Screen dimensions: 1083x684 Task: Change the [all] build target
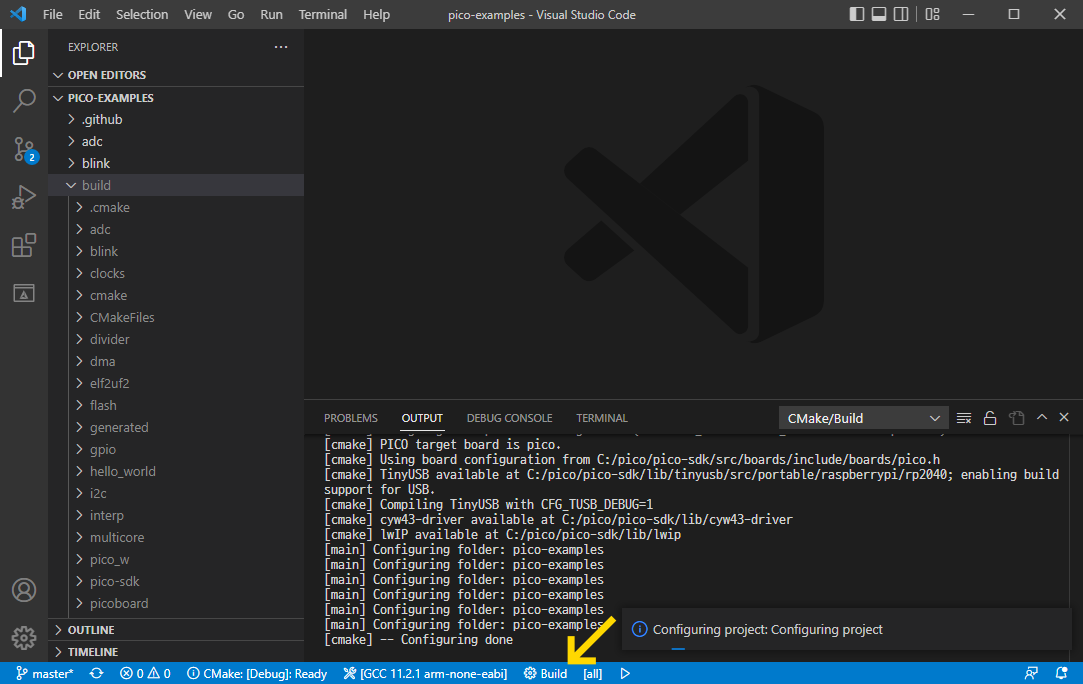[593, 674]
